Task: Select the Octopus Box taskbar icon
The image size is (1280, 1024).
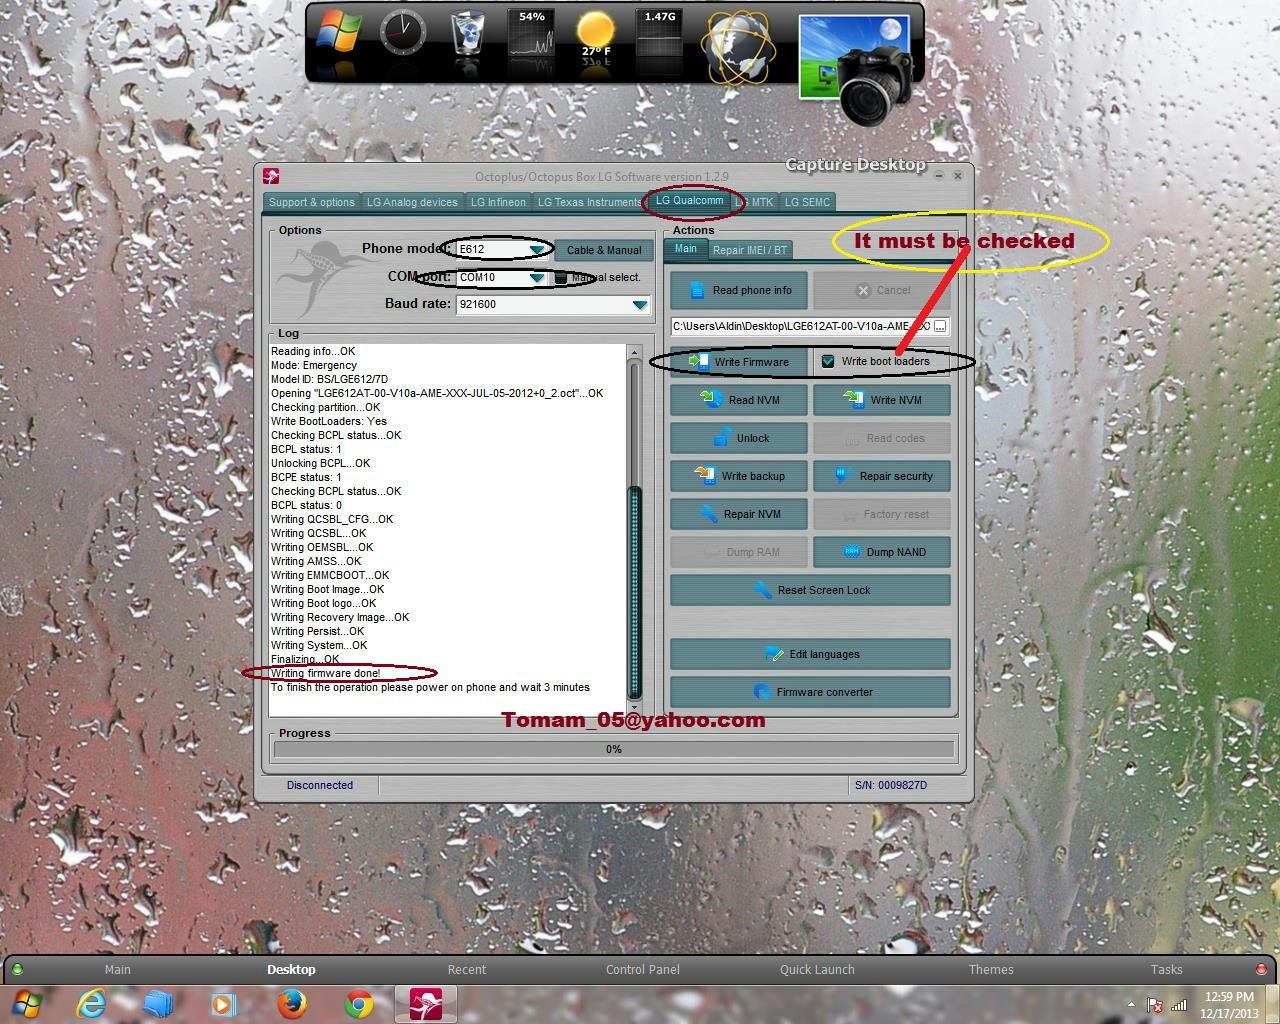Action: (426, 1004)
